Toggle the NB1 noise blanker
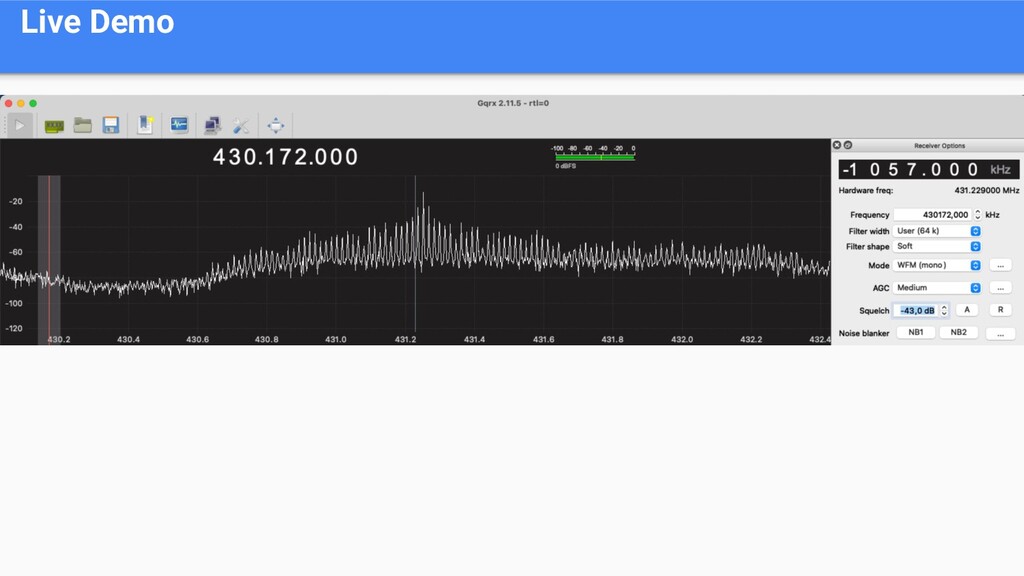Viewport: 1024px width, 576px height. click(x=916, y=332)
